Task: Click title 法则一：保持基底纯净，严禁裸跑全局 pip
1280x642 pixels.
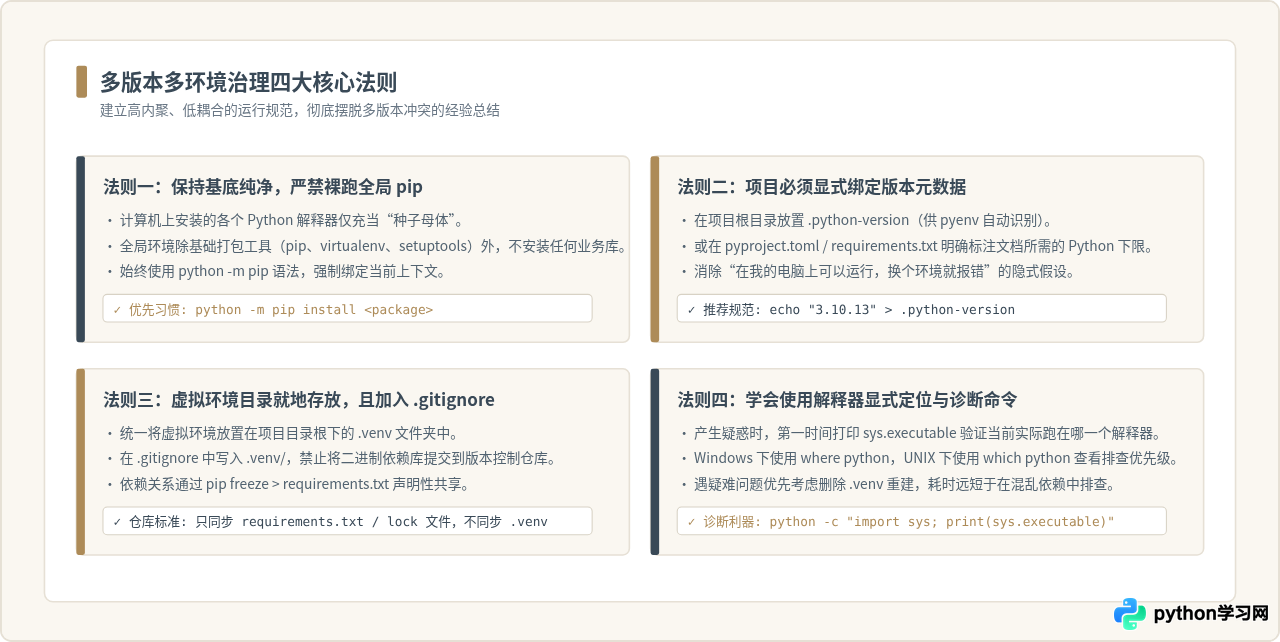Action: (263, 187)
